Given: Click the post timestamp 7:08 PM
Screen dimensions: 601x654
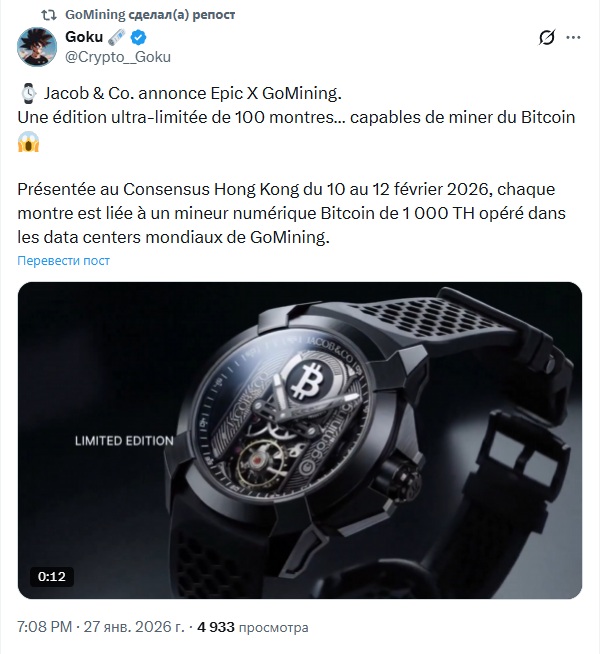Looking at the screenshot, I should 45,627.
